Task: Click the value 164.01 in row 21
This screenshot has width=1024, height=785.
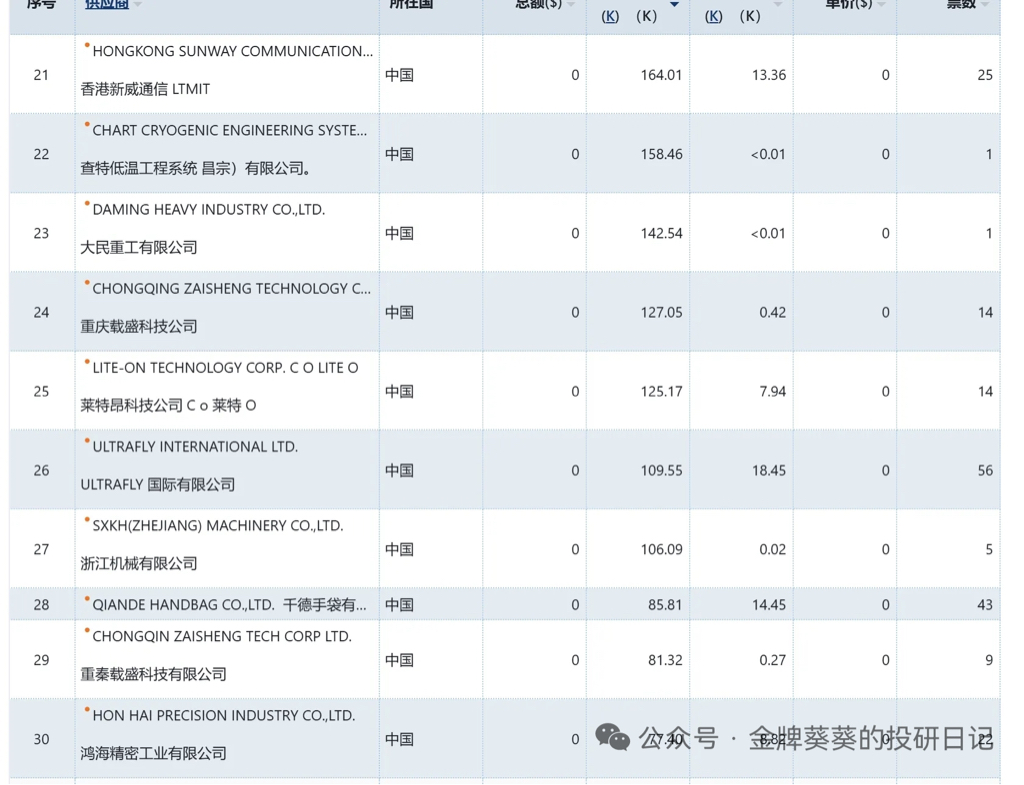Action: pyautogui.click(x=661, y=75)
